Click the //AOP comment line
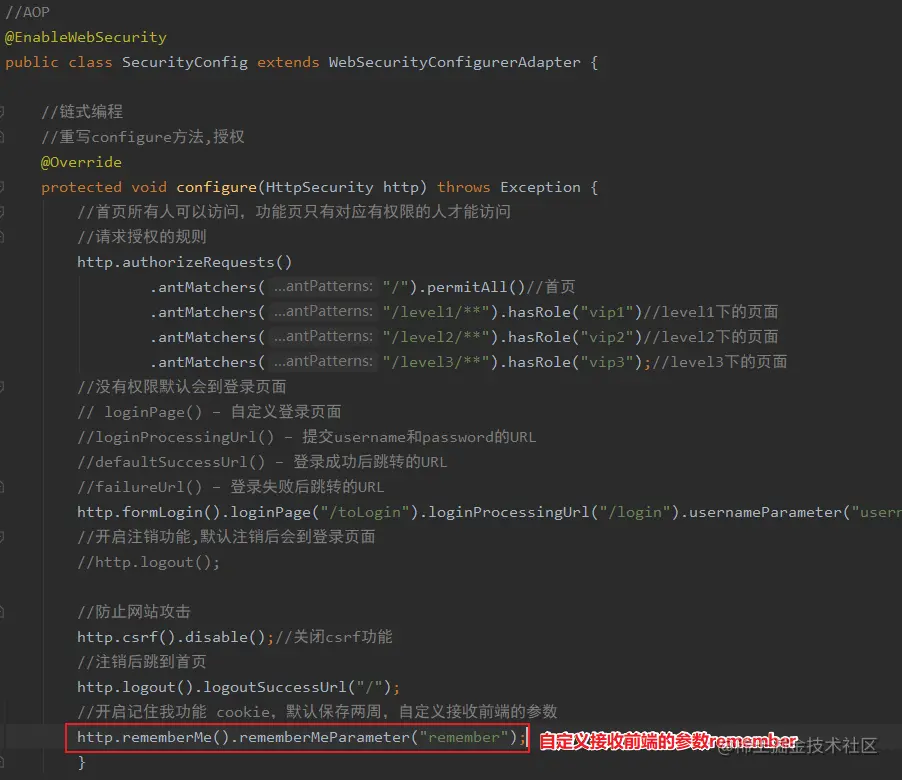902x780 pixels. (x=27, y=12)
